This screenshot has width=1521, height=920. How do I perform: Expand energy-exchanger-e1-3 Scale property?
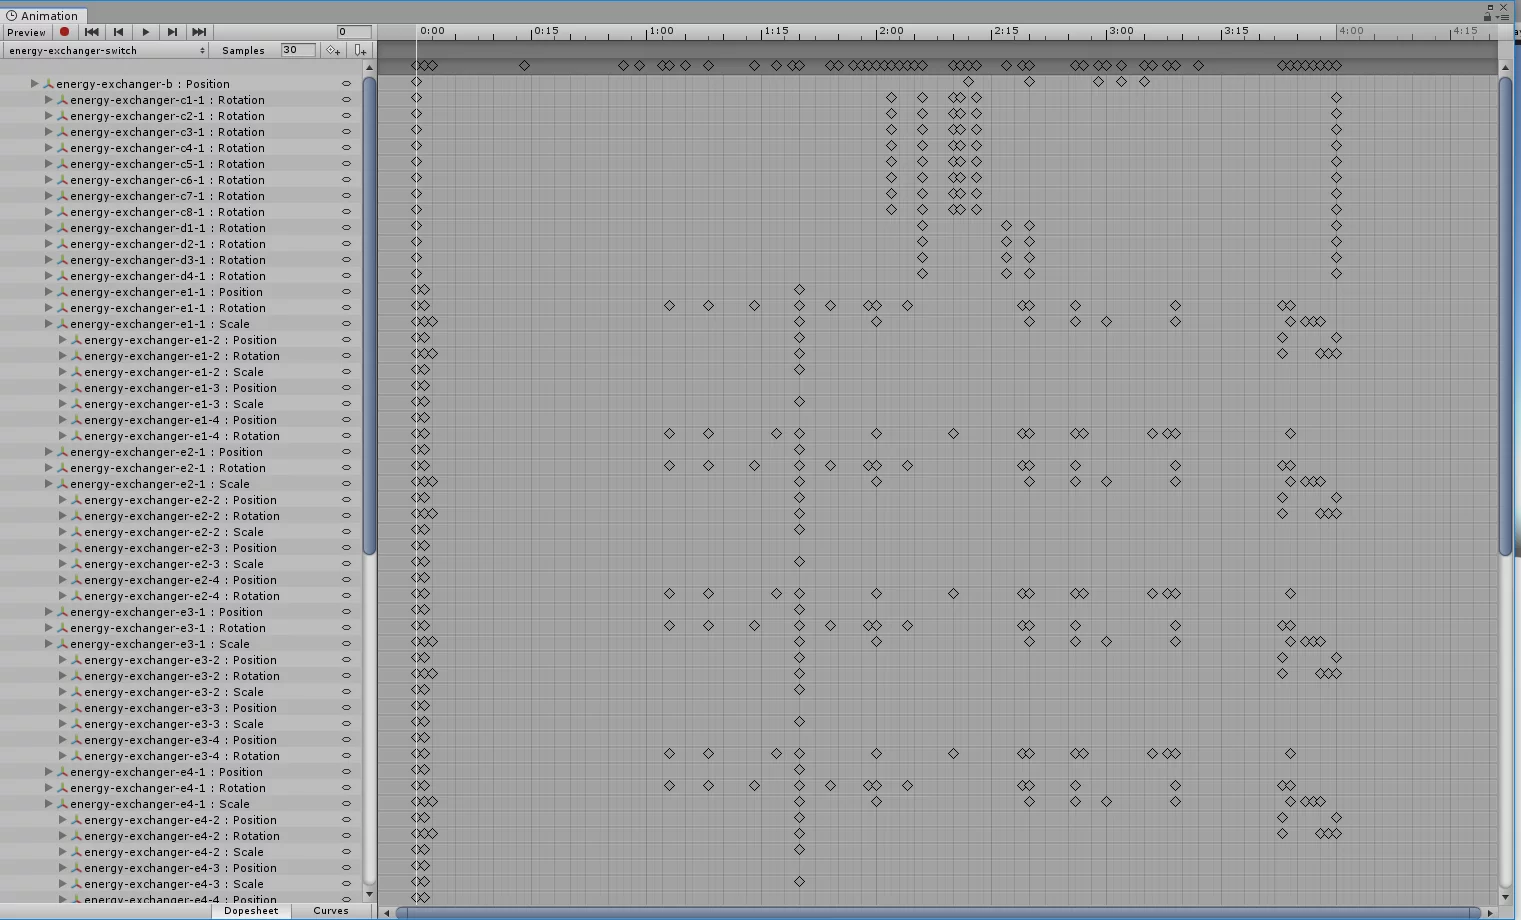[x=62, y=404]
